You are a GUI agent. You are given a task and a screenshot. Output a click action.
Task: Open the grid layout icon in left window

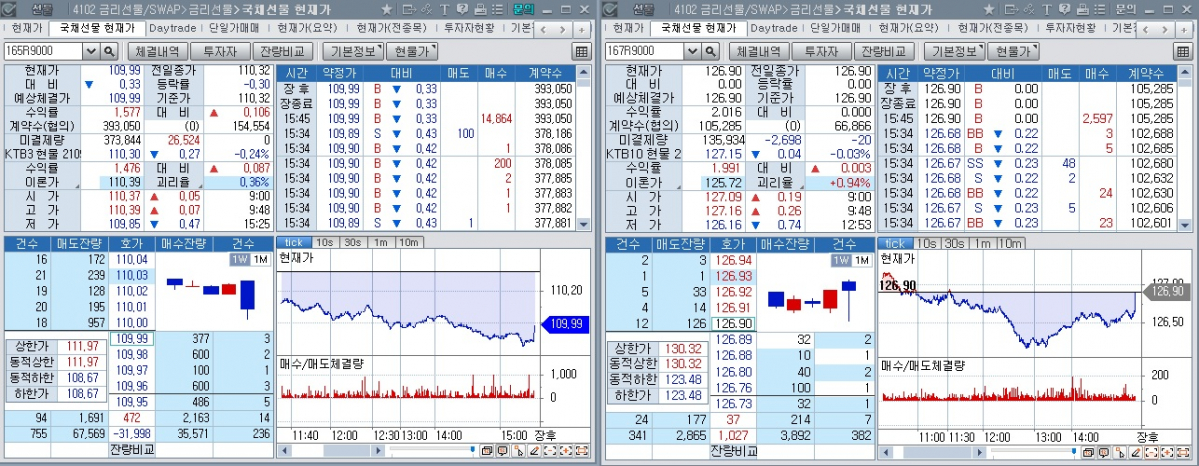582,51
